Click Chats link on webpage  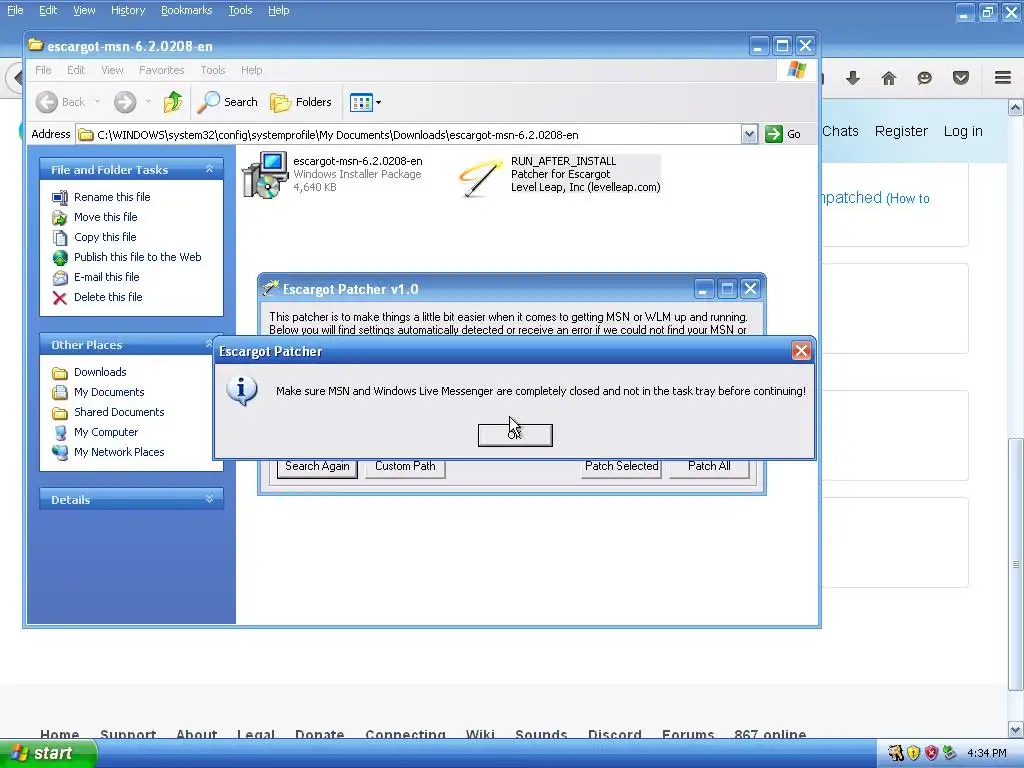(840, 131)
